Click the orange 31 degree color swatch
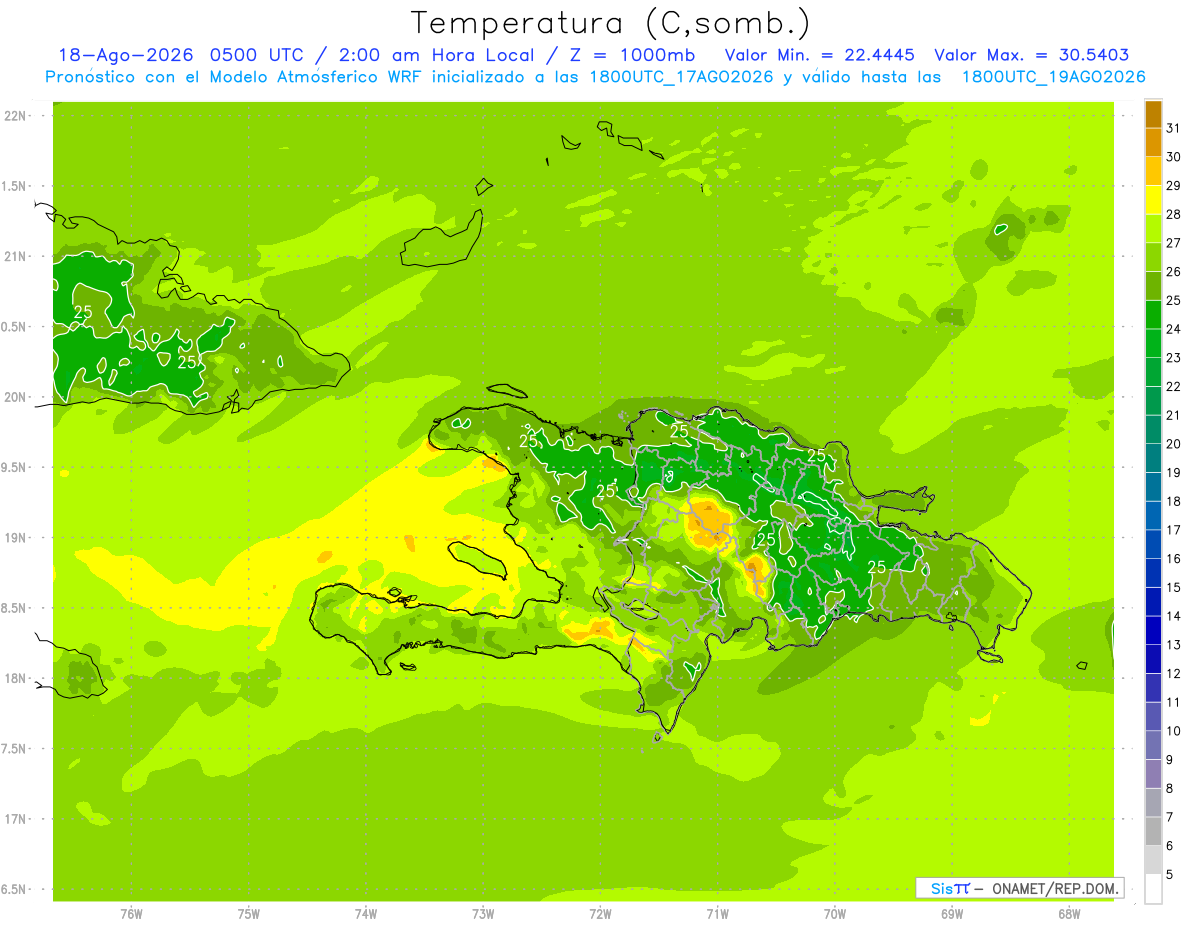 1153,114
